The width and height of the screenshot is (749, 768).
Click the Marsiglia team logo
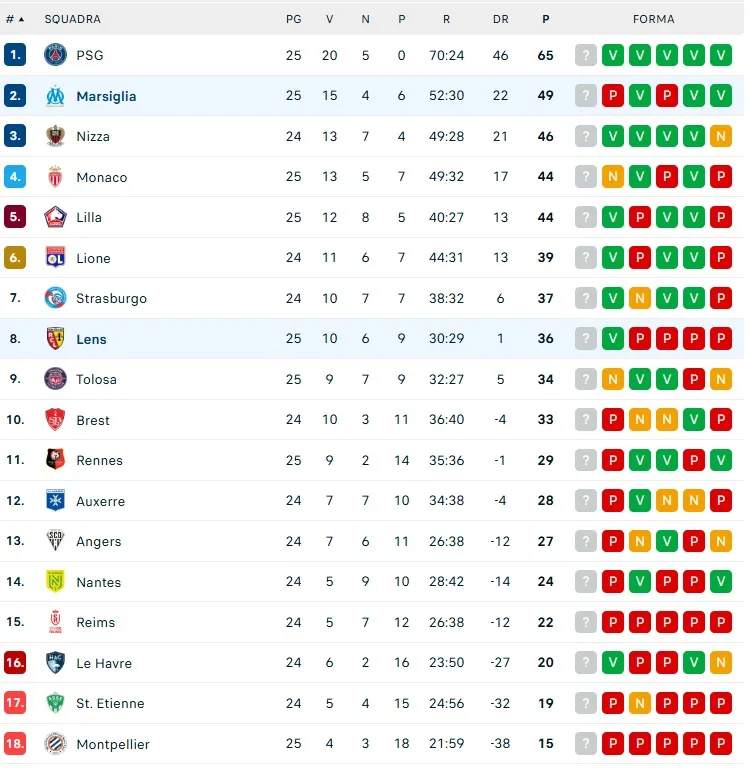pos(55,96)
